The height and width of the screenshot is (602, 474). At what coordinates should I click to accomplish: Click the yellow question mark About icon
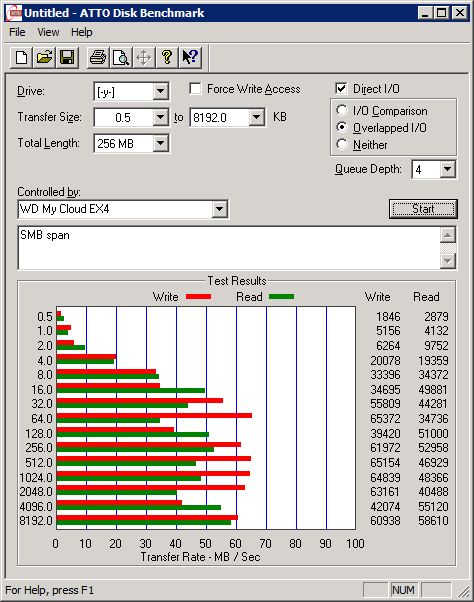167,58
